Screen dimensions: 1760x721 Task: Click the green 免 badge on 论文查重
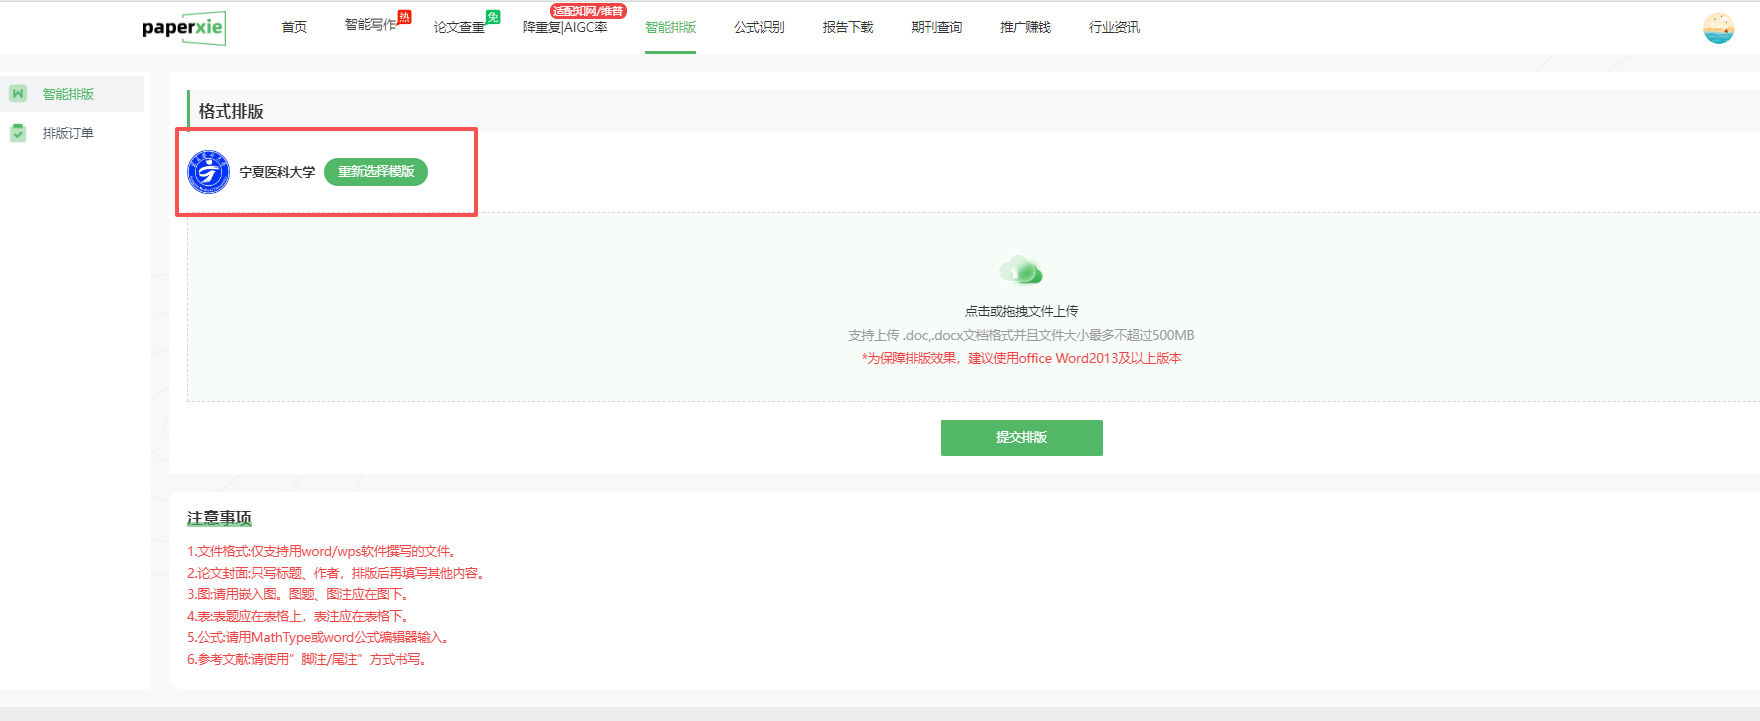493,17
